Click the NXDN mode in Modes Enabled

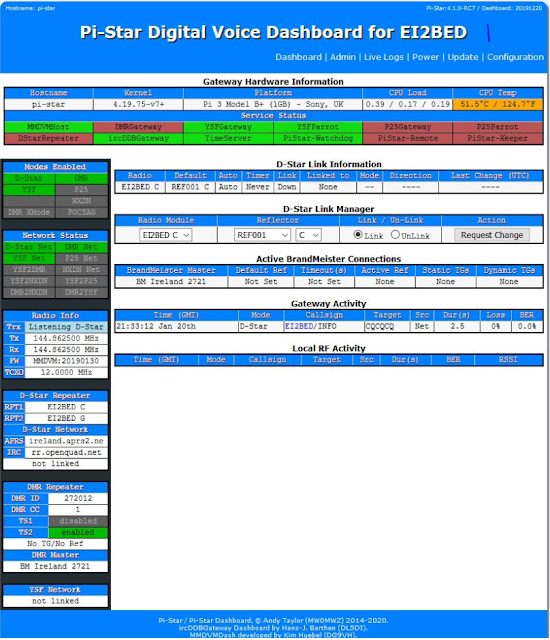pyautogui.click(x=82, y=201)
